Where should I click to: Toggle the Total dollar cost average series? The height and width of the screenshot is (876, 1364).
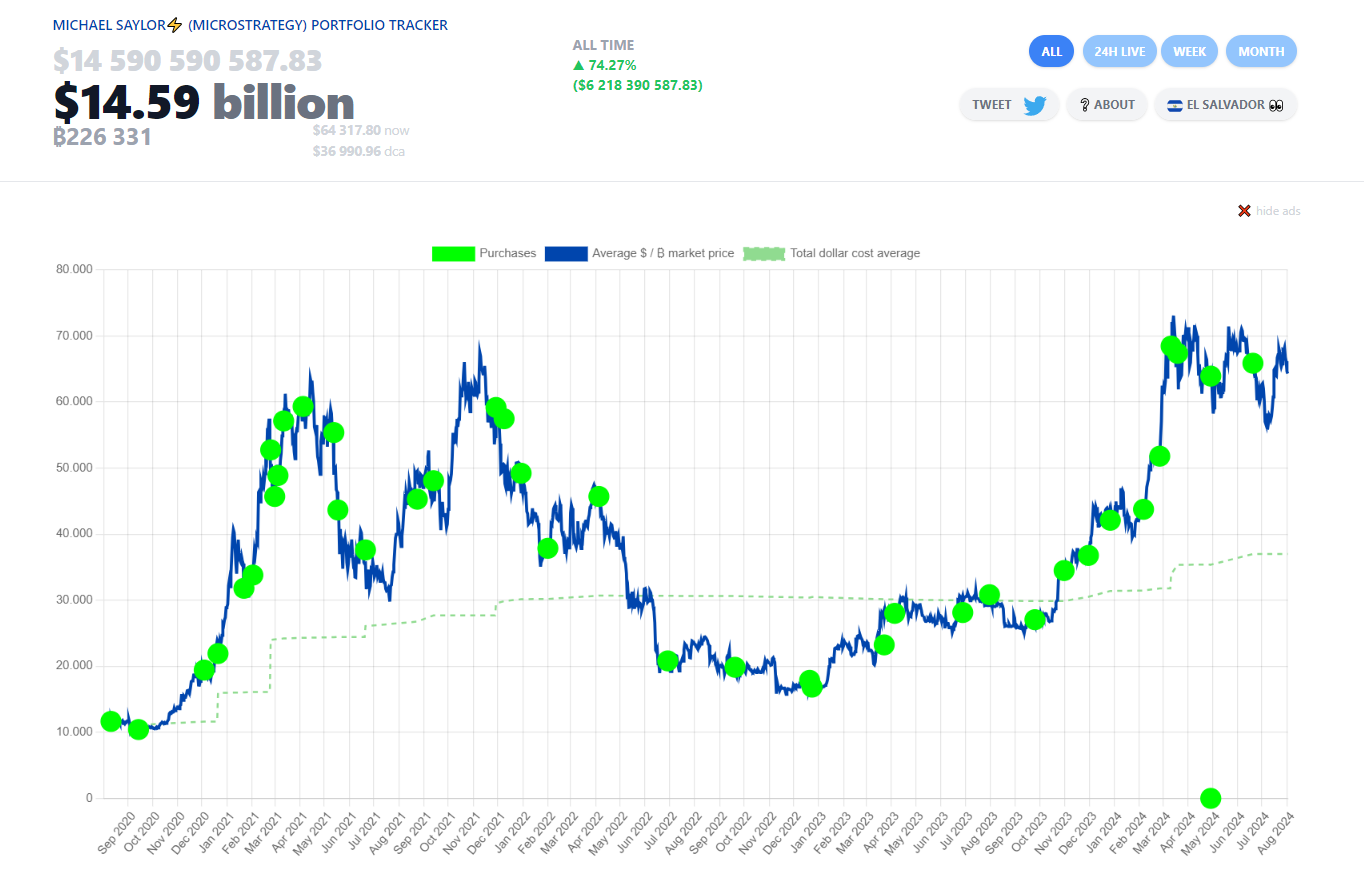click(x=830, y=253)
